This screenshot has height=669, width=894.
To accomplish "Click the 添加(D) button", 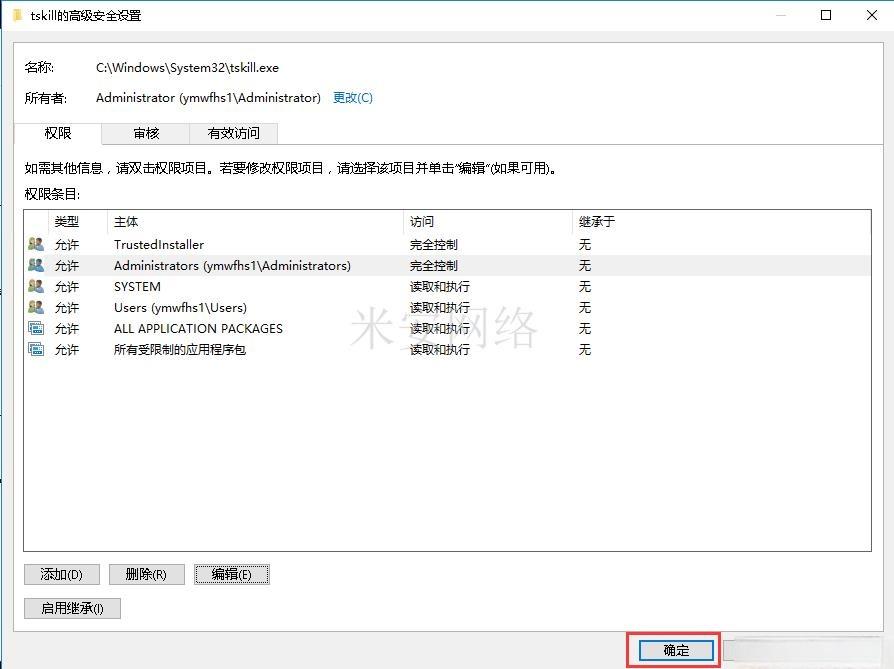I will point(62,574).
